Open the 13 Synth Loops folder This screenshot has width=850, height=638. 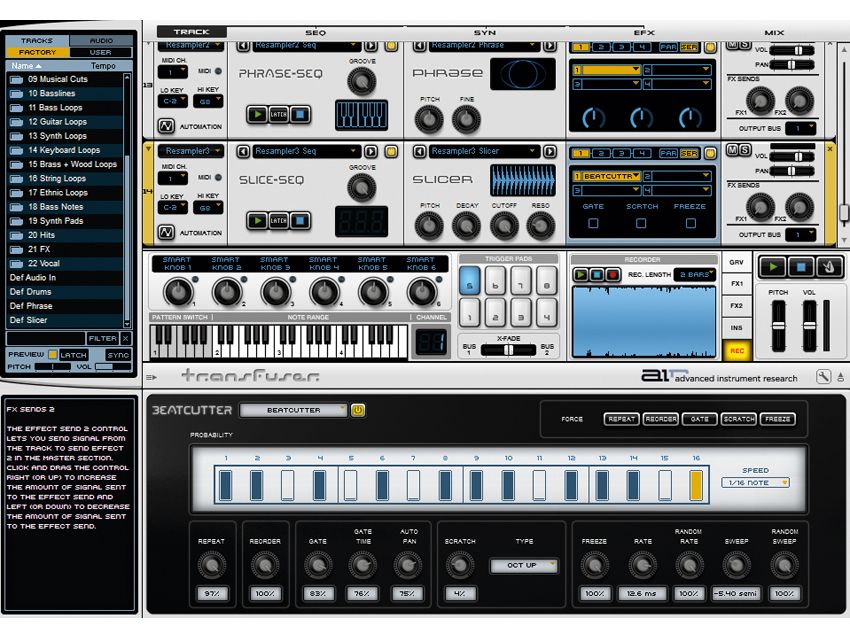tap(65, 136)
